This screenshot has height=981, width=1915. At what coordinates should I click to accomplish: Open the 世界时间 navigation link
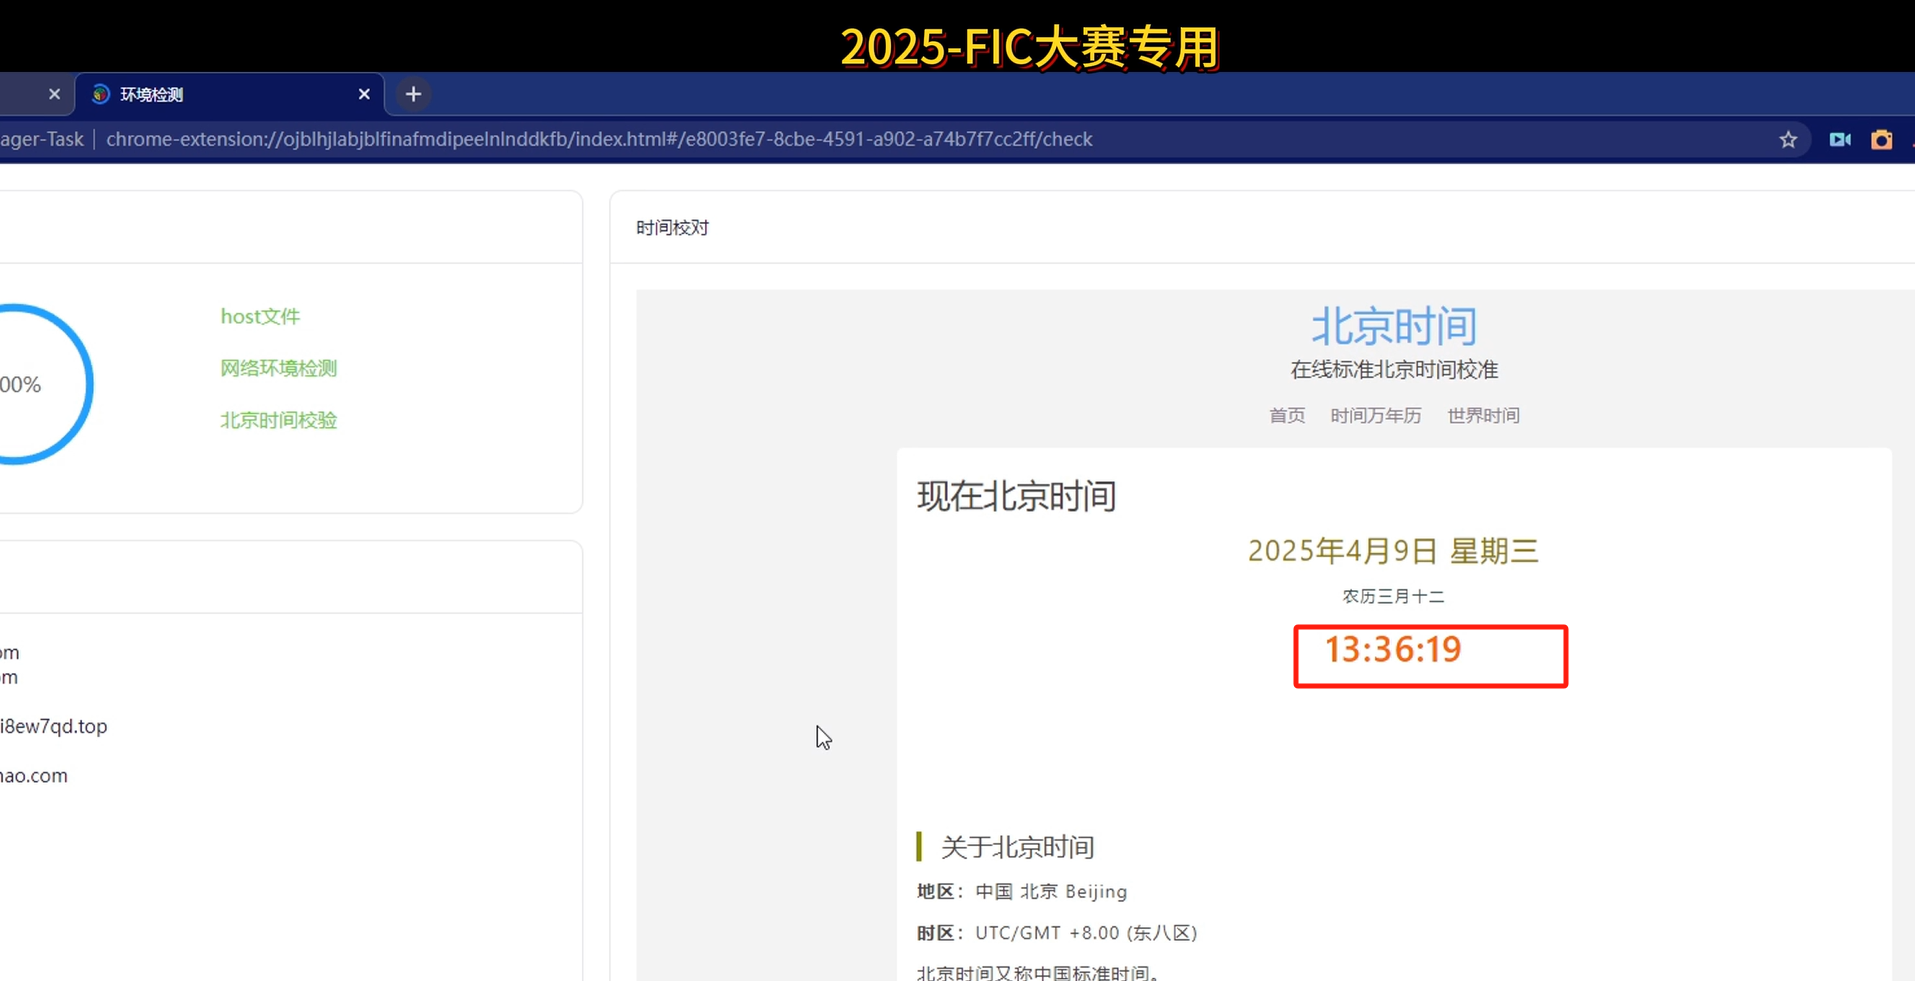(x=1483, y=416)
